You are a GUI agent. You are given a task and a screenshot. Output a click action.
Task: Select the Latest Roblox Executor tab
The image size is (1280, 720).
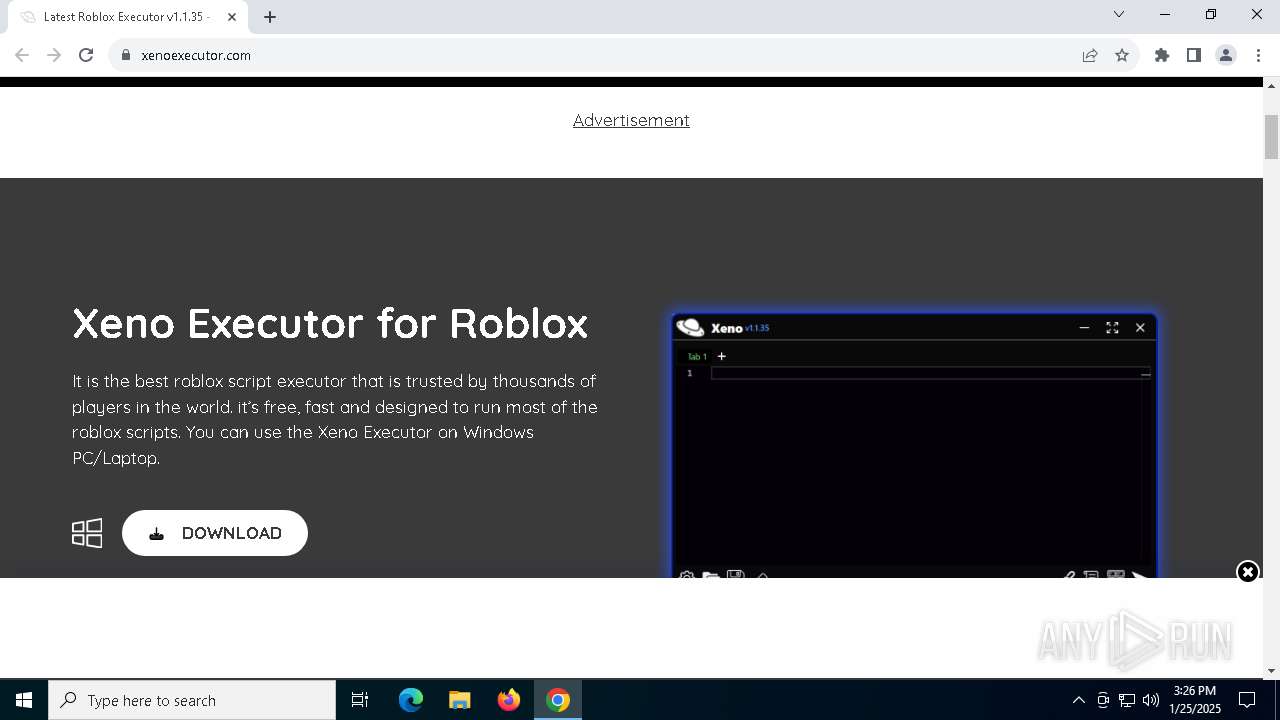click(128, 17)
